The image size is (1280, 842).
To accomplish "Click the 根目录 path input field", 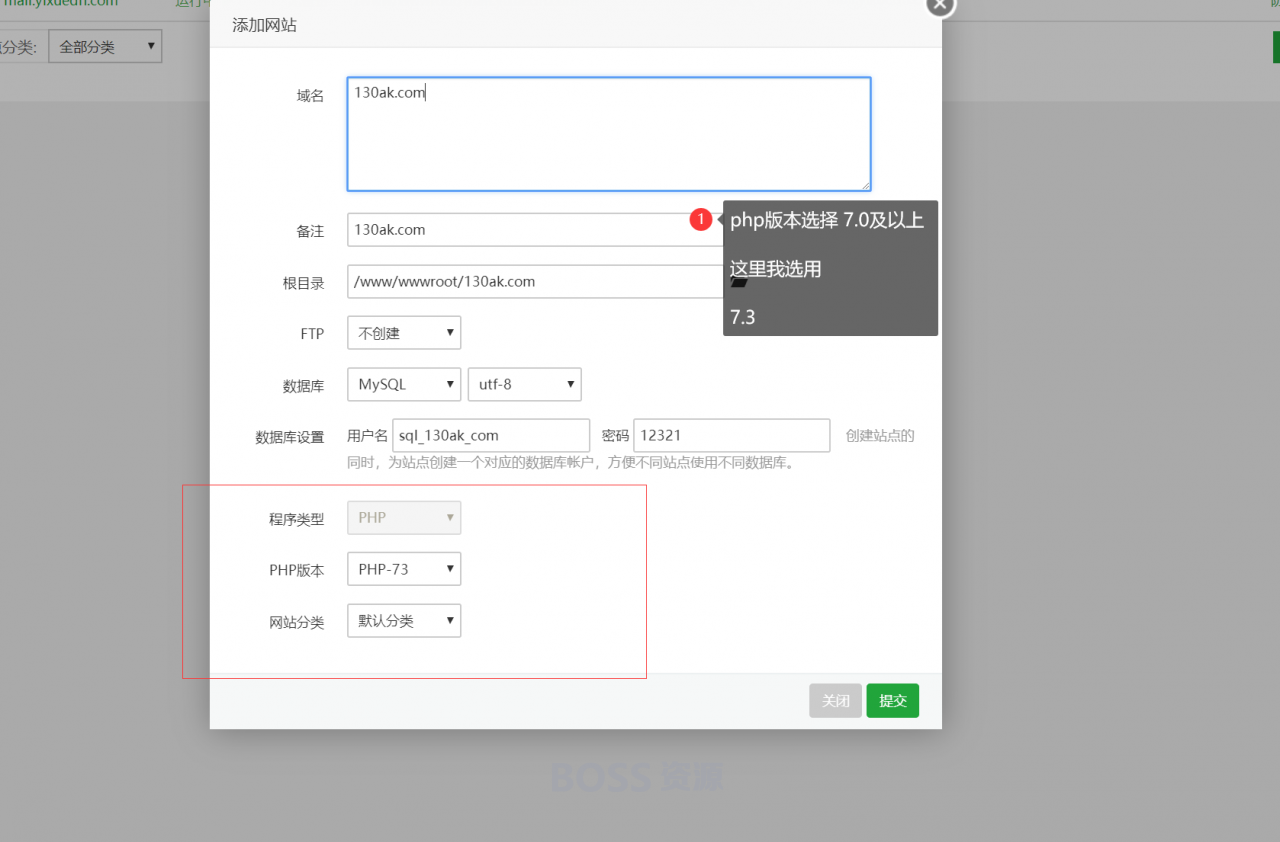I will click(535, 281).
